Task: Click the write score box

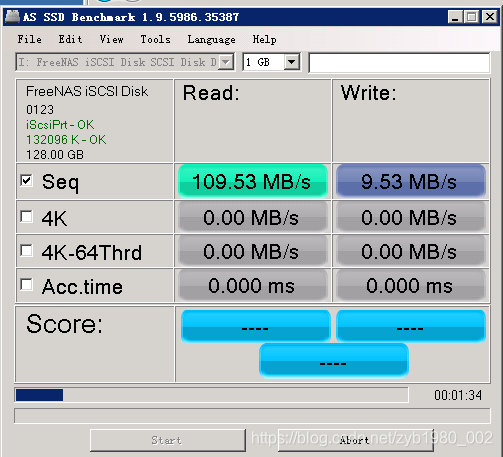Action: coord(411,326)
